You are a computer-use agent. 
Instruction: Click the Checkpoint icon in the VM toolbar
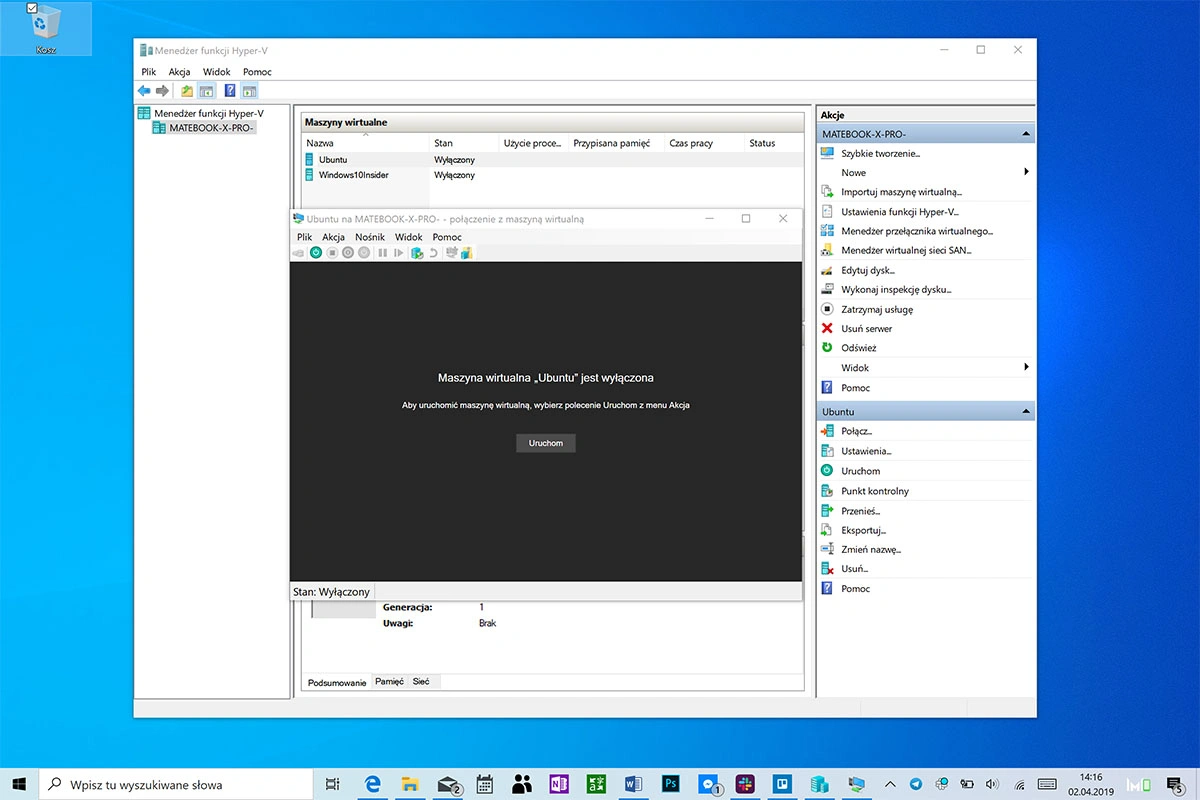pos(417,253)
